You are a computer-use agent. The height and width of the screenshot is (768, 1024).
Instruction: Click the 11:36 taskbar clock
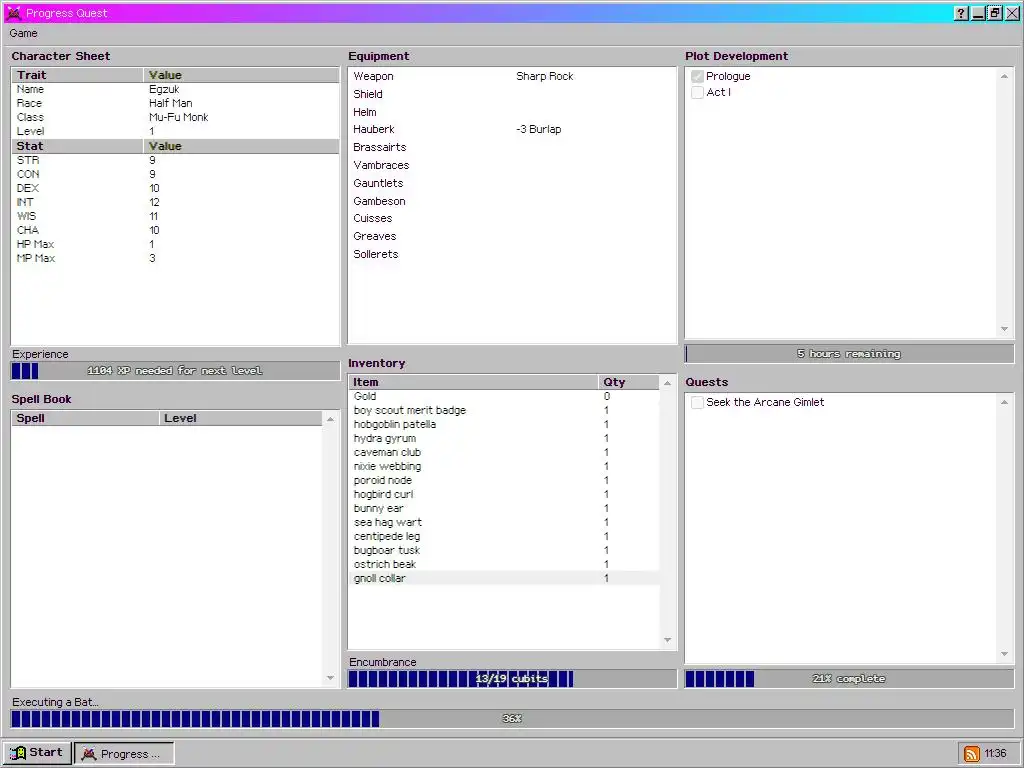tap(995, 754)
